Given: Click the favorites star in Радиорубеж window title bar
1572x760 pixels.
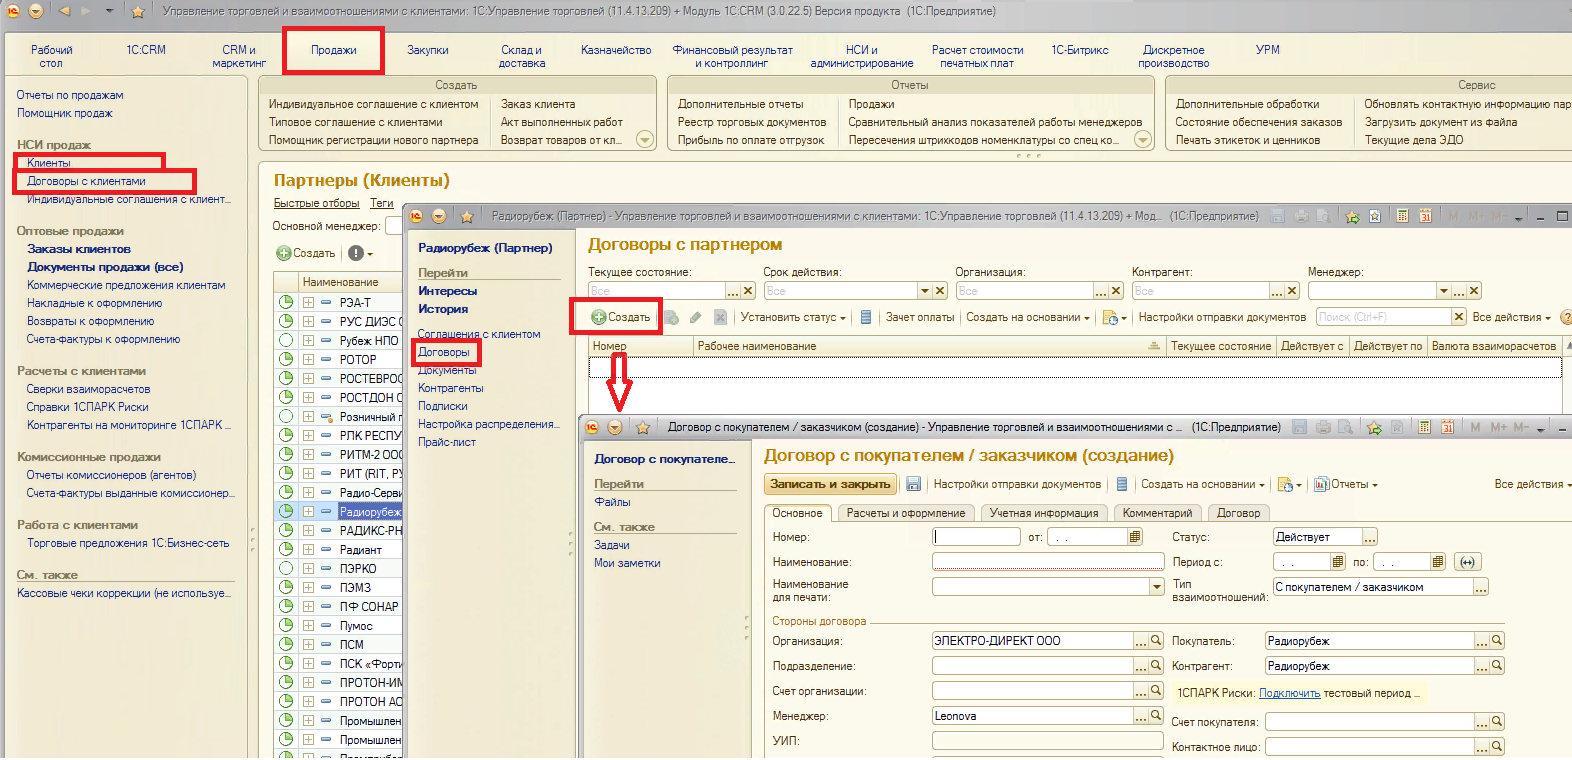Looking at the screenshot, I should (466, 216).
